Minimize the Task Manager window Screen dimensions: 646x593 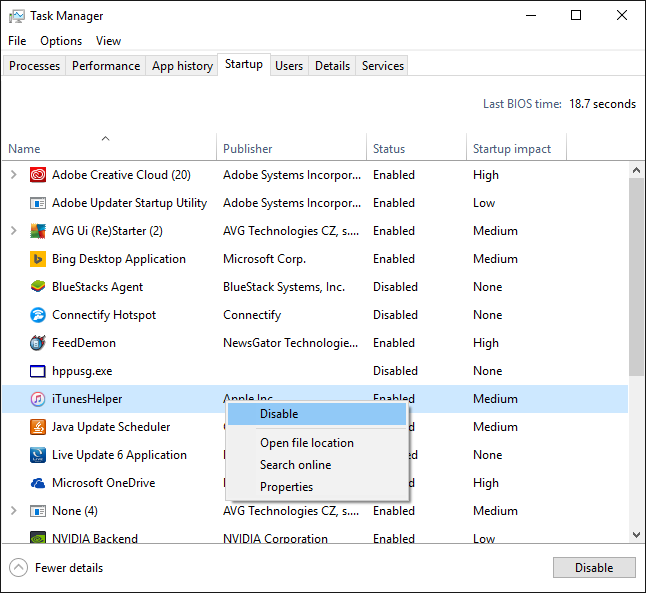[x=531, y=16]
